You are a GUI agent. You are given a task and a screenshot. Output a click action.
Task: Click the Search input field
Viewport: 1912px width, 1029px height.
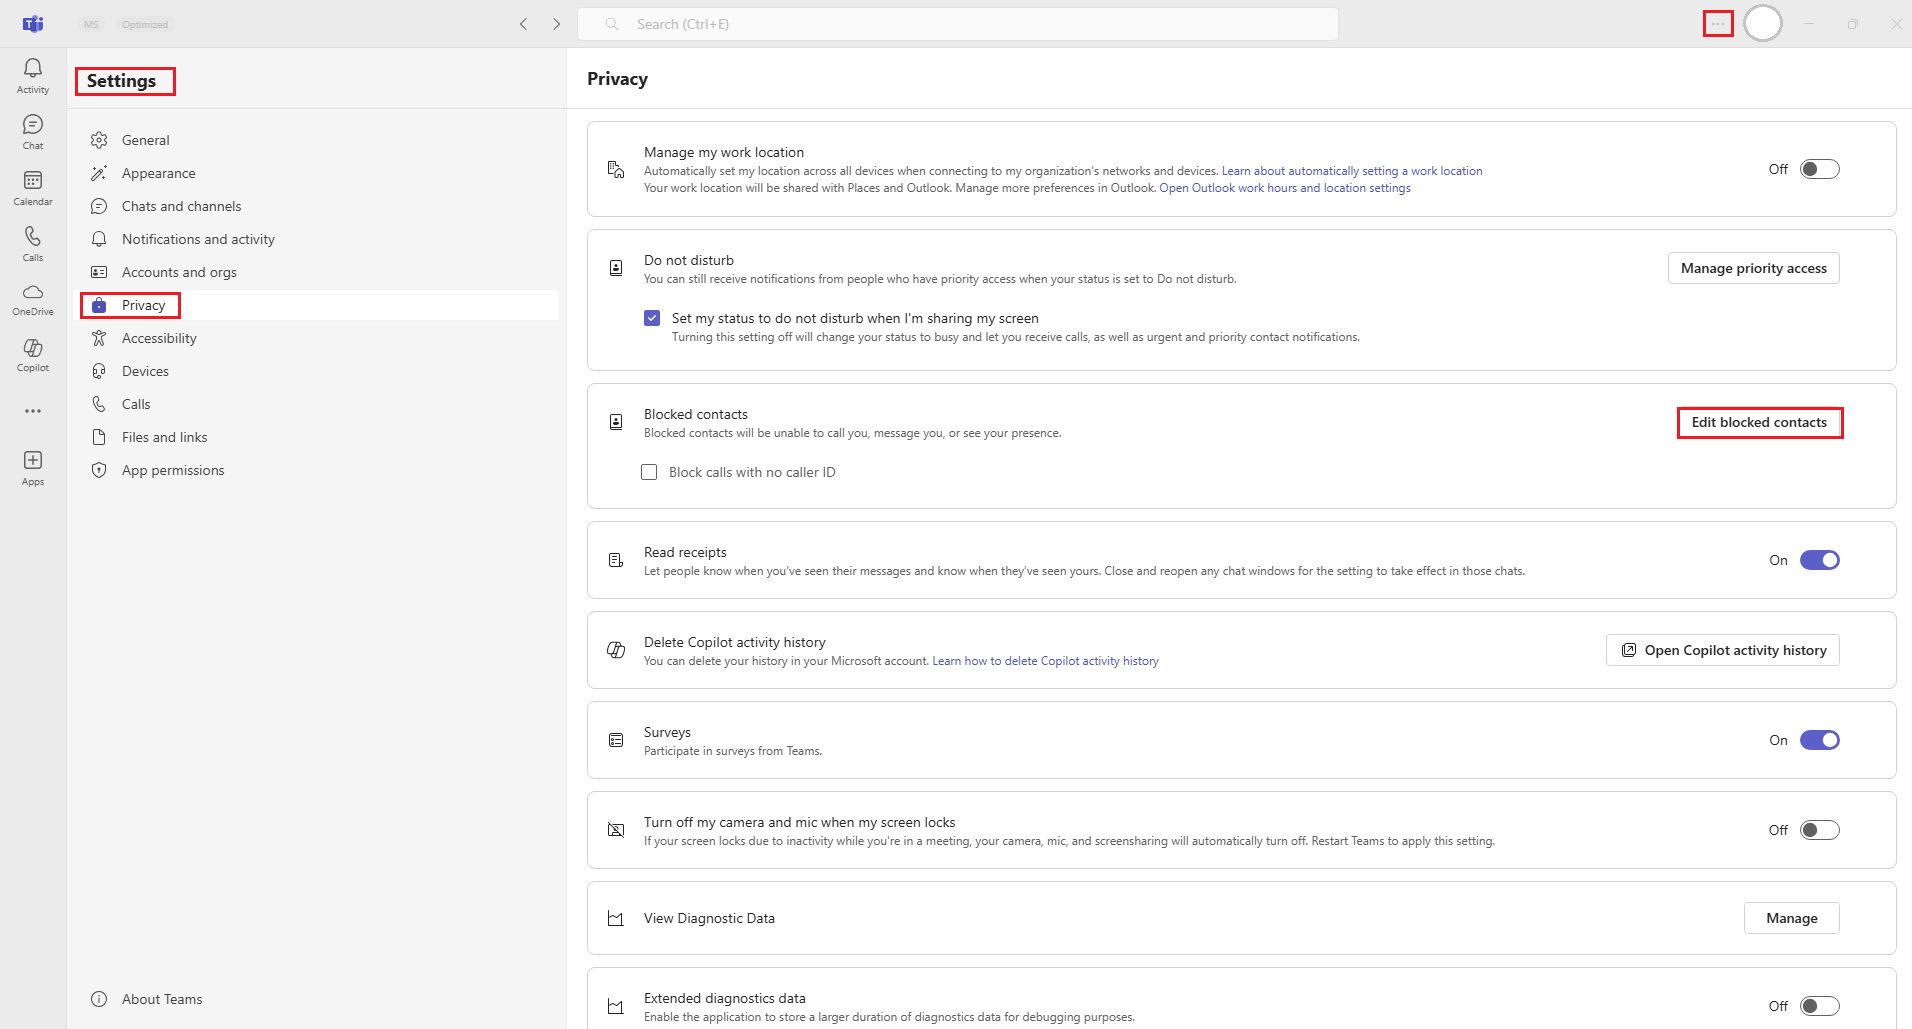tap(957, 24)
